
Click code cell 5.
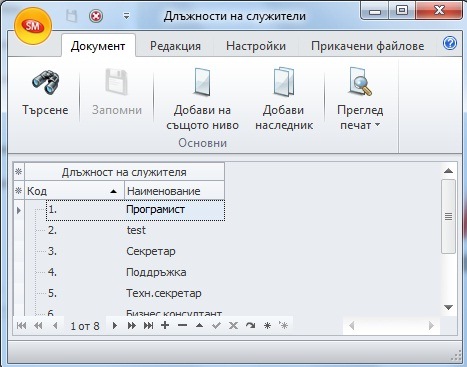85,293
